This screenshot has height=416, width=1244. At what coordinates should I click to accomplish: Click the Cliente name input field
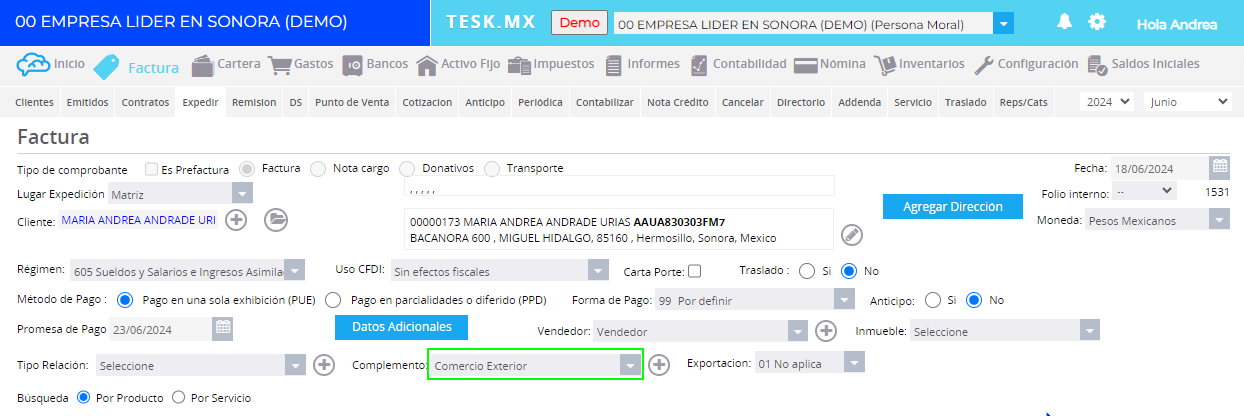click(138, 220)
